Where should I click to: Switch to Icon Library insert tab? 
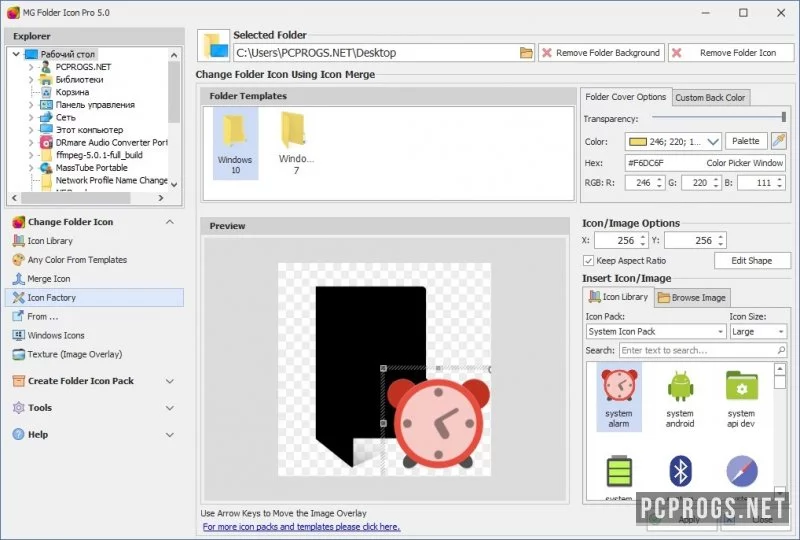(x=618, y=297)
